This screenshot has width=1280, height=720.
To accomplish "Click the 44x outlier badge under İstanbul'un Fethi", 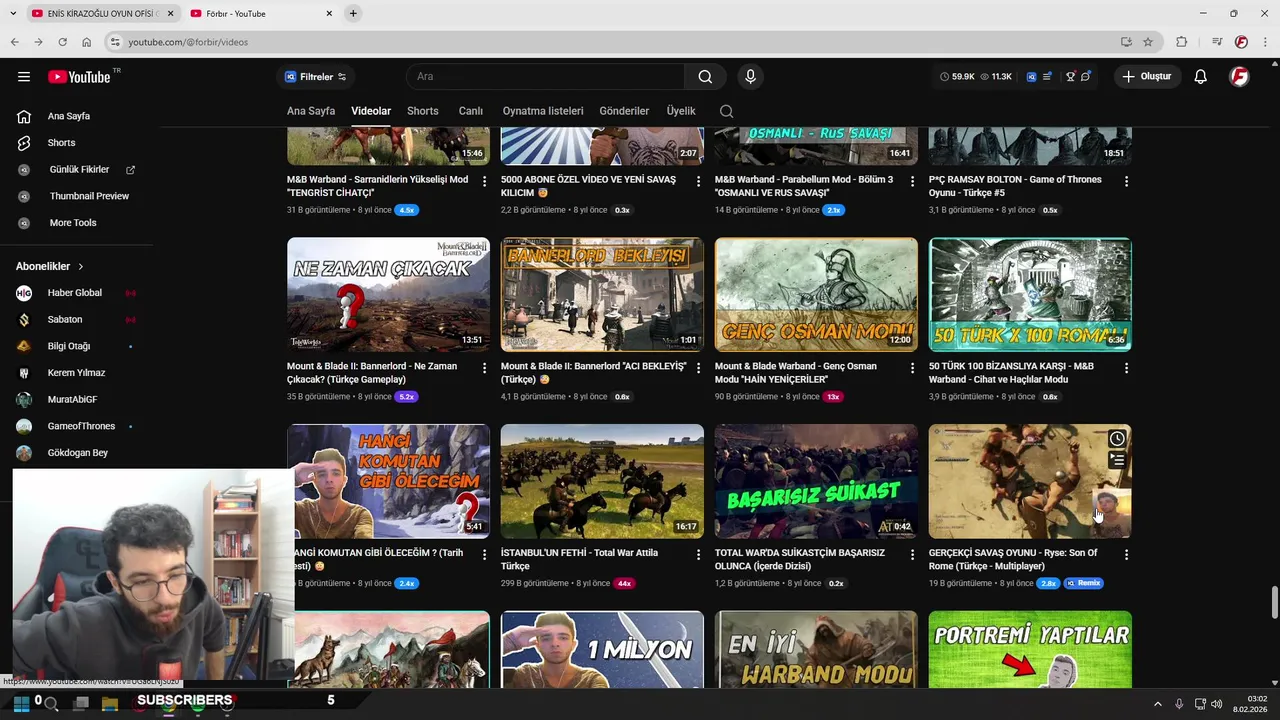I will pos(624,583).
